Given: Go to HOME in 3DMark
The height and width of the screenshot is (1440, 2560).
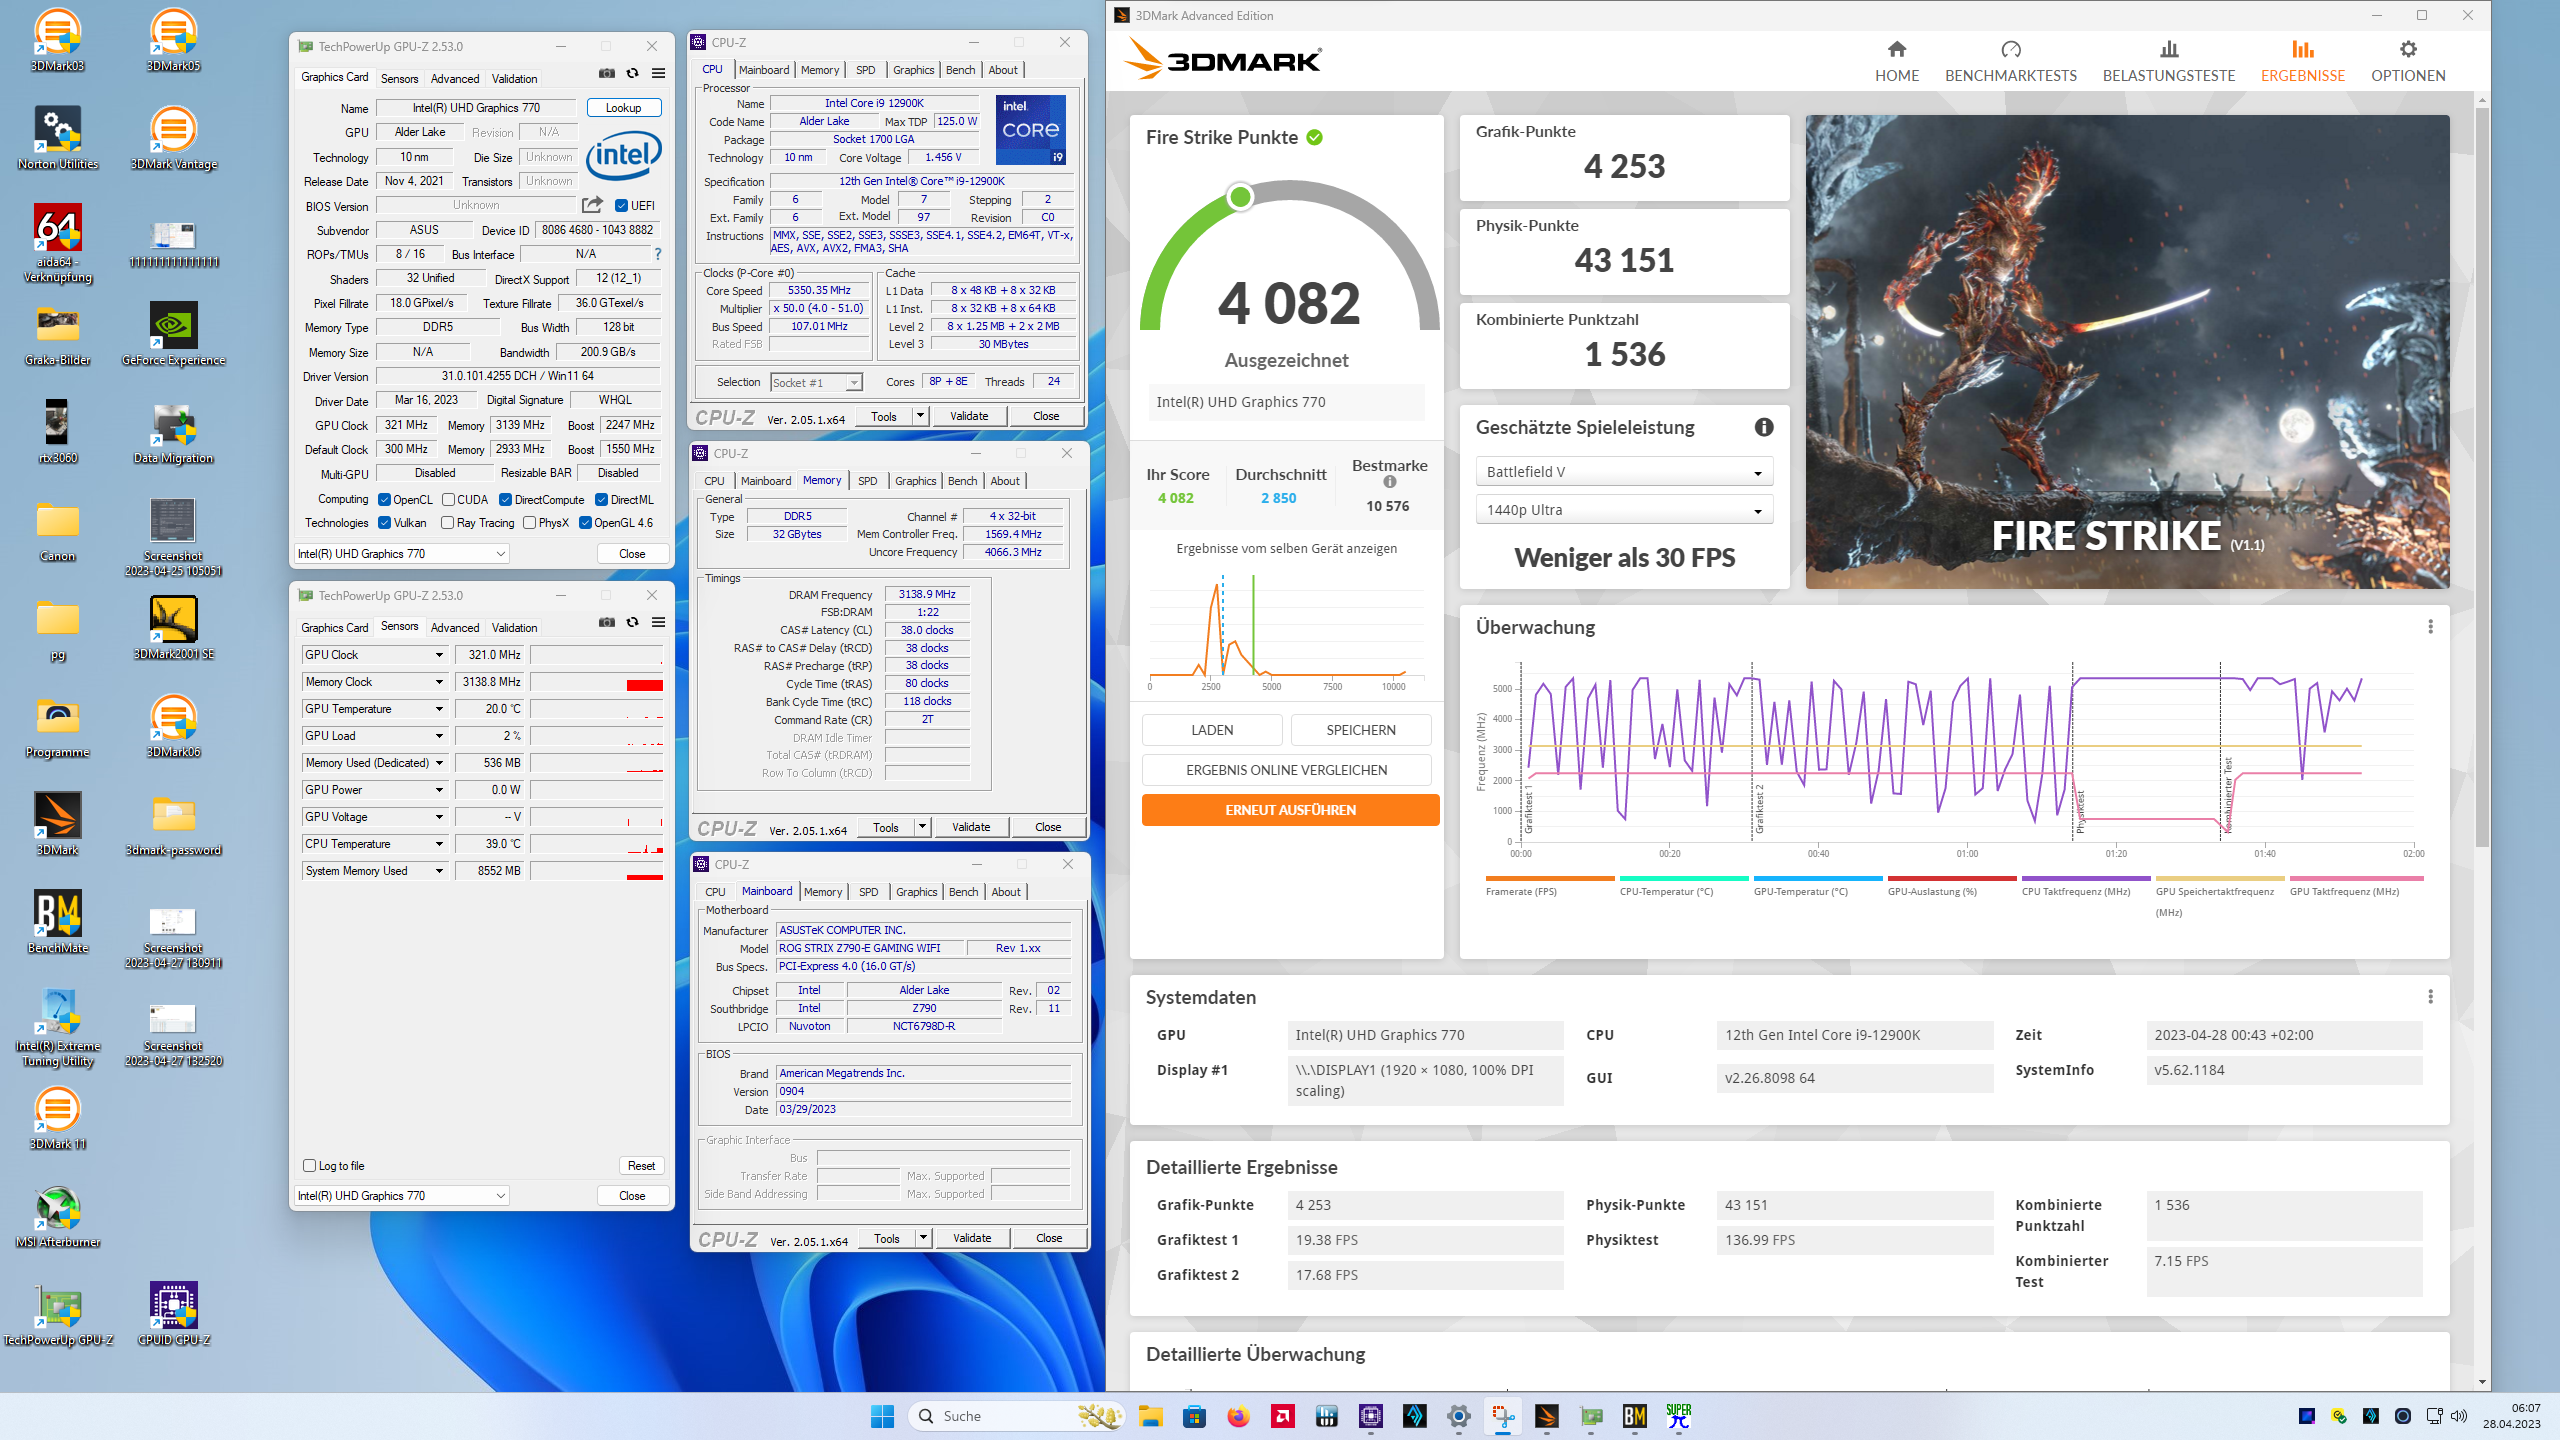Looking at the screenshot, I should [1896, 61].
